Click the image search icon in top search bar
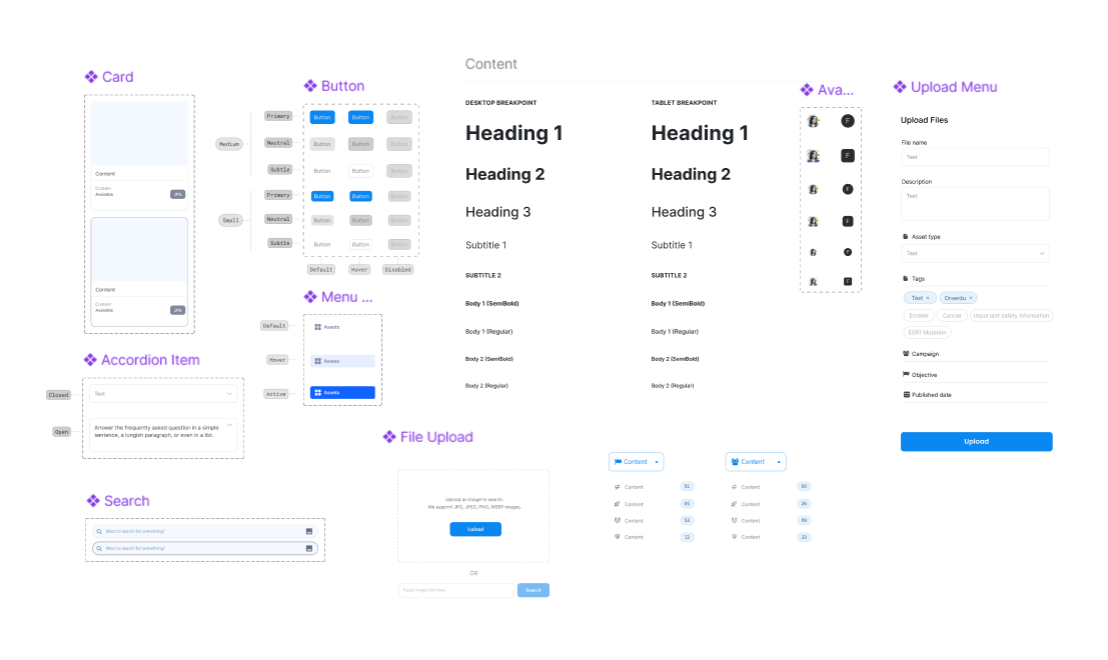 coord(309,531)
